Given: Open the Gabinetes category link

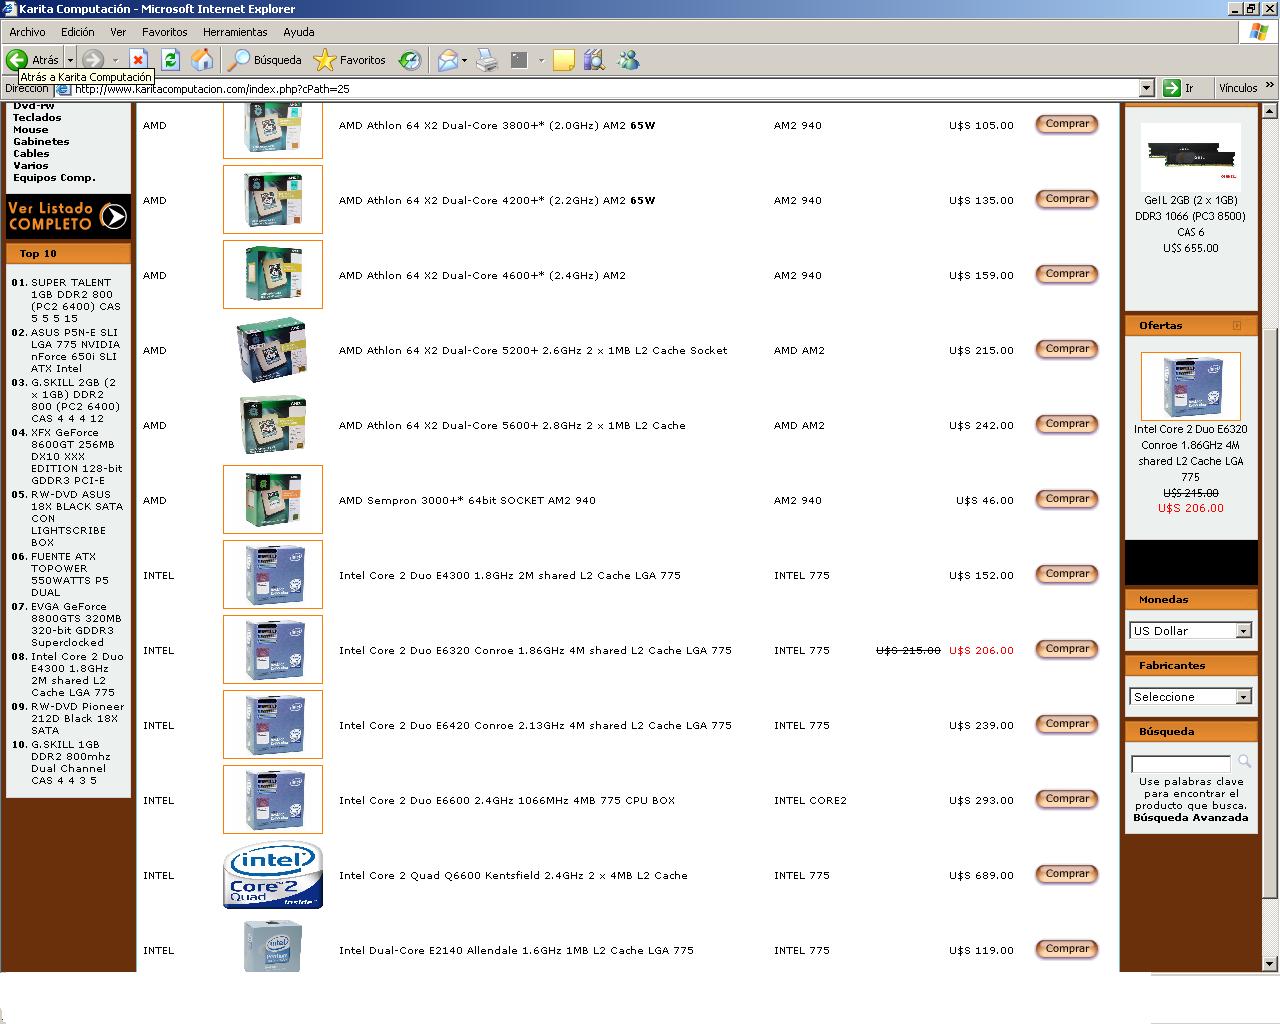Looking at the screenshot, I should tap(41, 142).
